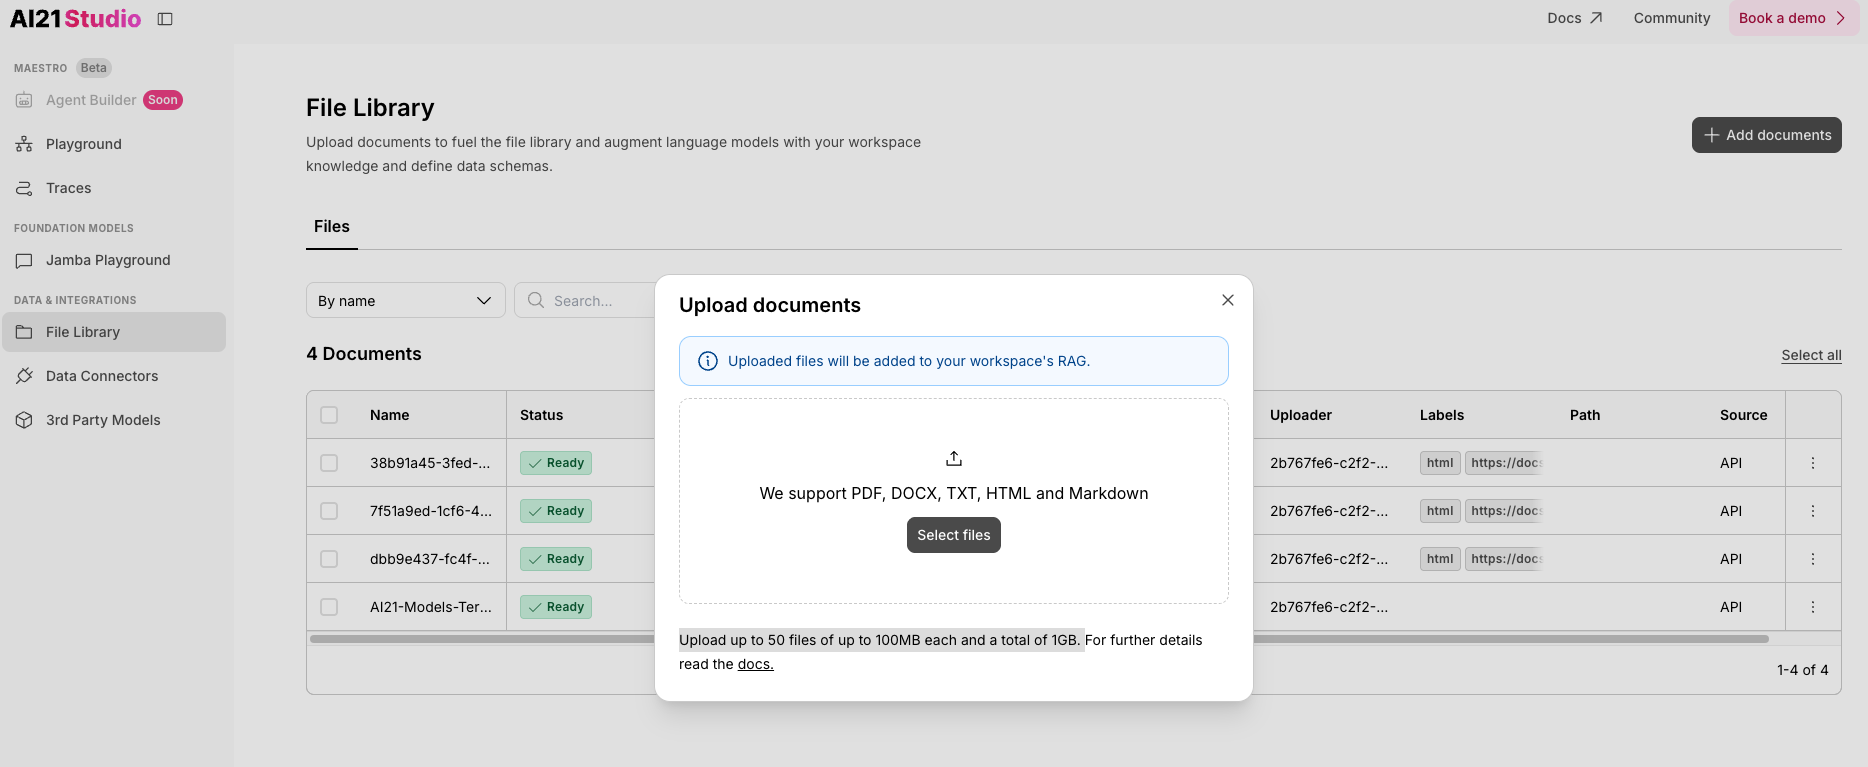Image resolution: width=1868 pixels, height=767 pixels.
Task: Click the File Library folder icon
Action: pyautogui.click(x=24, y=332)
